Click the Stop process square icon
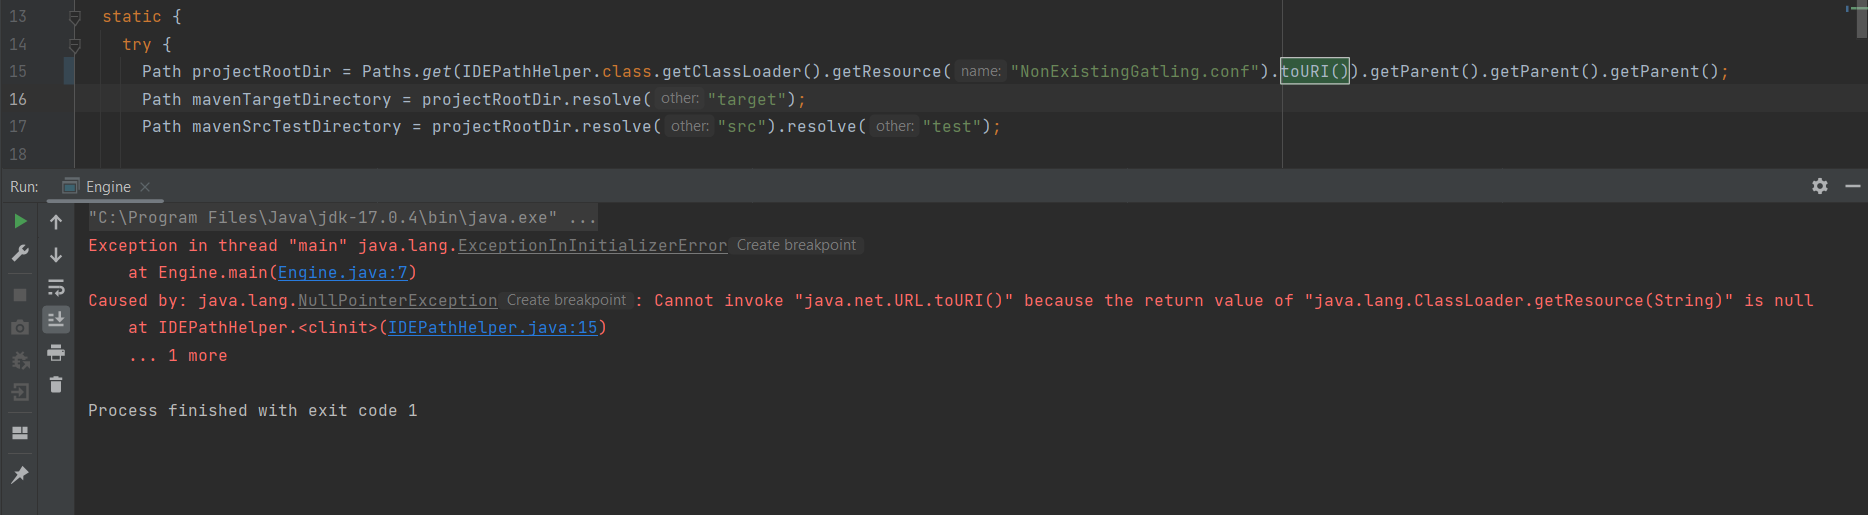 tap(20, 295)
